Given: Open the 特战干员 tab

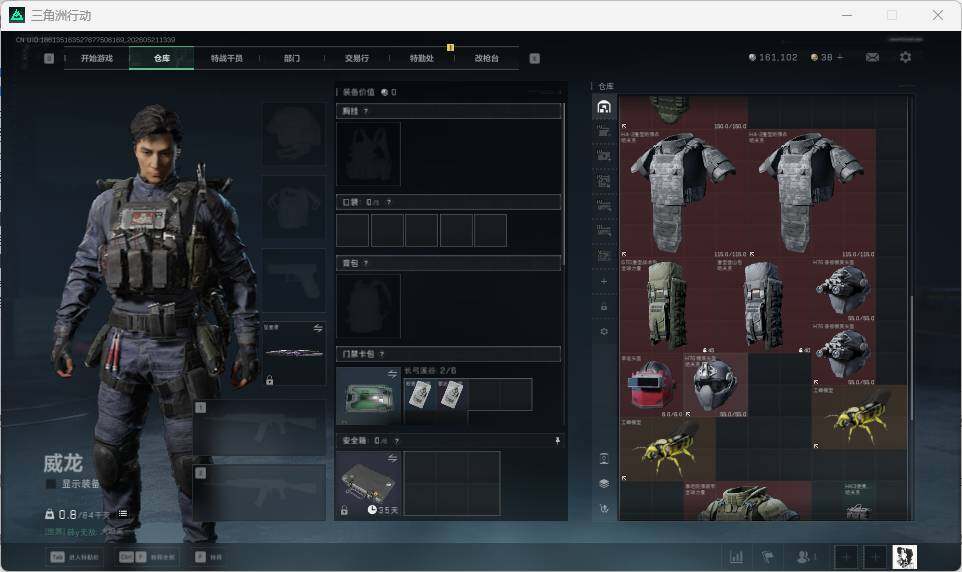Looking at the screenshot, I should coord(226,58).
